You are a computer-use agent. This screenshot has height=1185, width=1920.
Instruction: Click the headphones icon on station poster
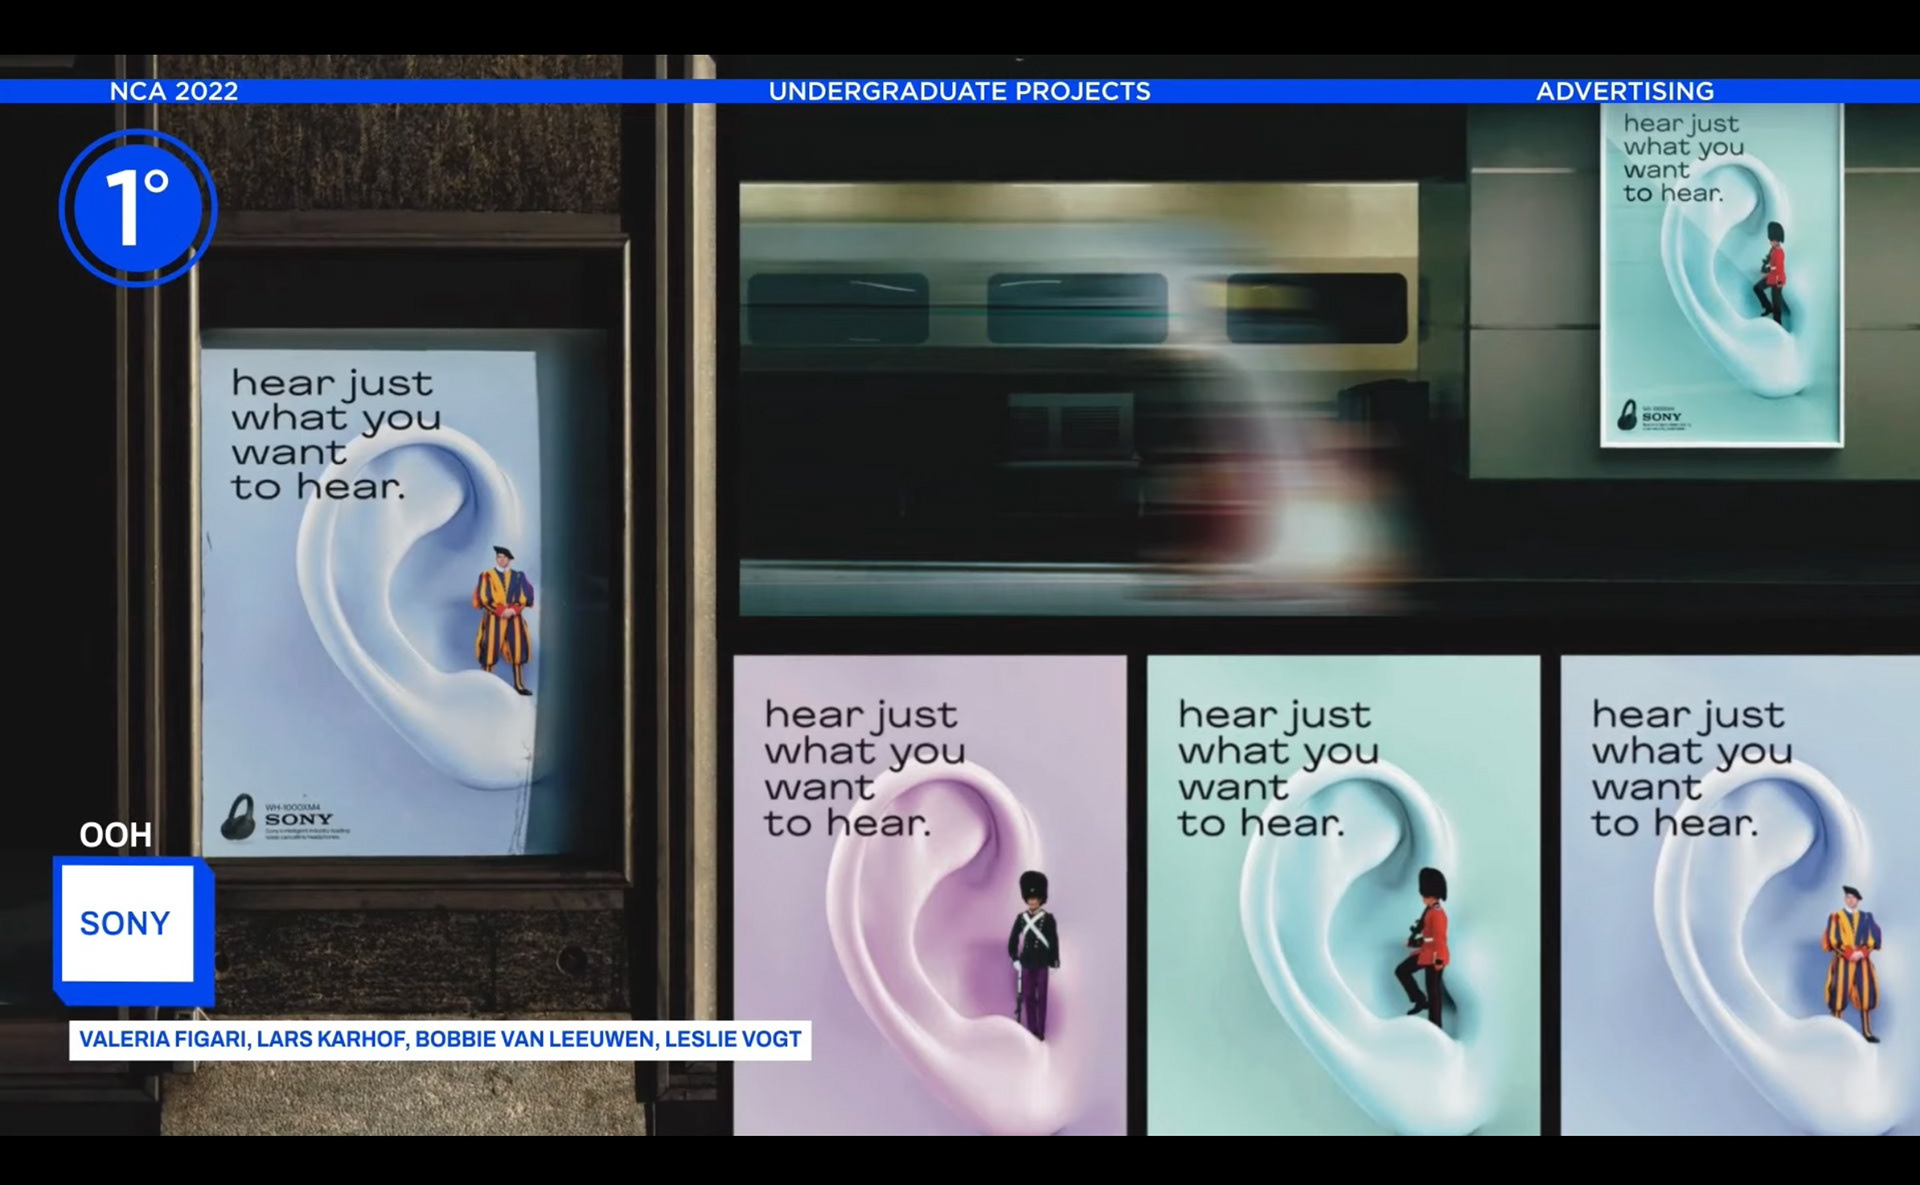click(1627, 414)
